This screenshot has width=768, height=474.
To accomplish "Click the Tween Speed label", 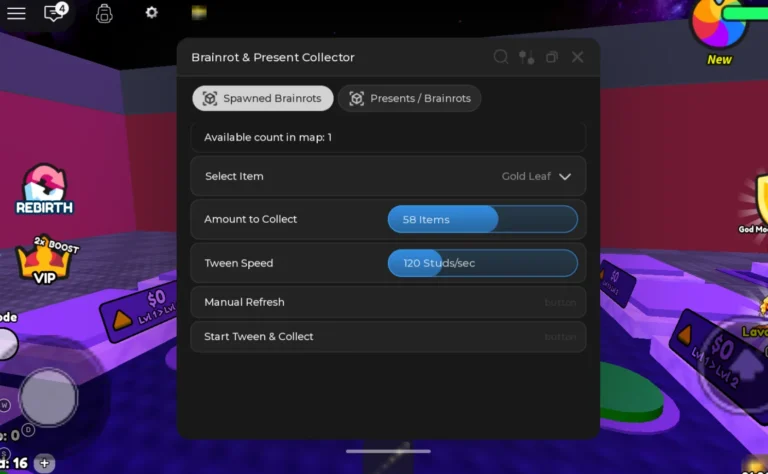I will click(239, 263).
